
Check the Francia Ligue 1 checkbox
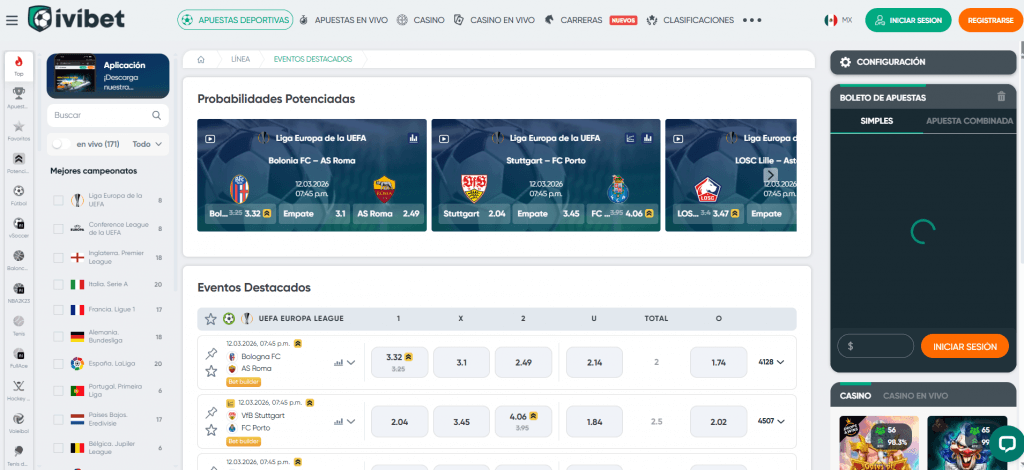[x=59, y=309]
